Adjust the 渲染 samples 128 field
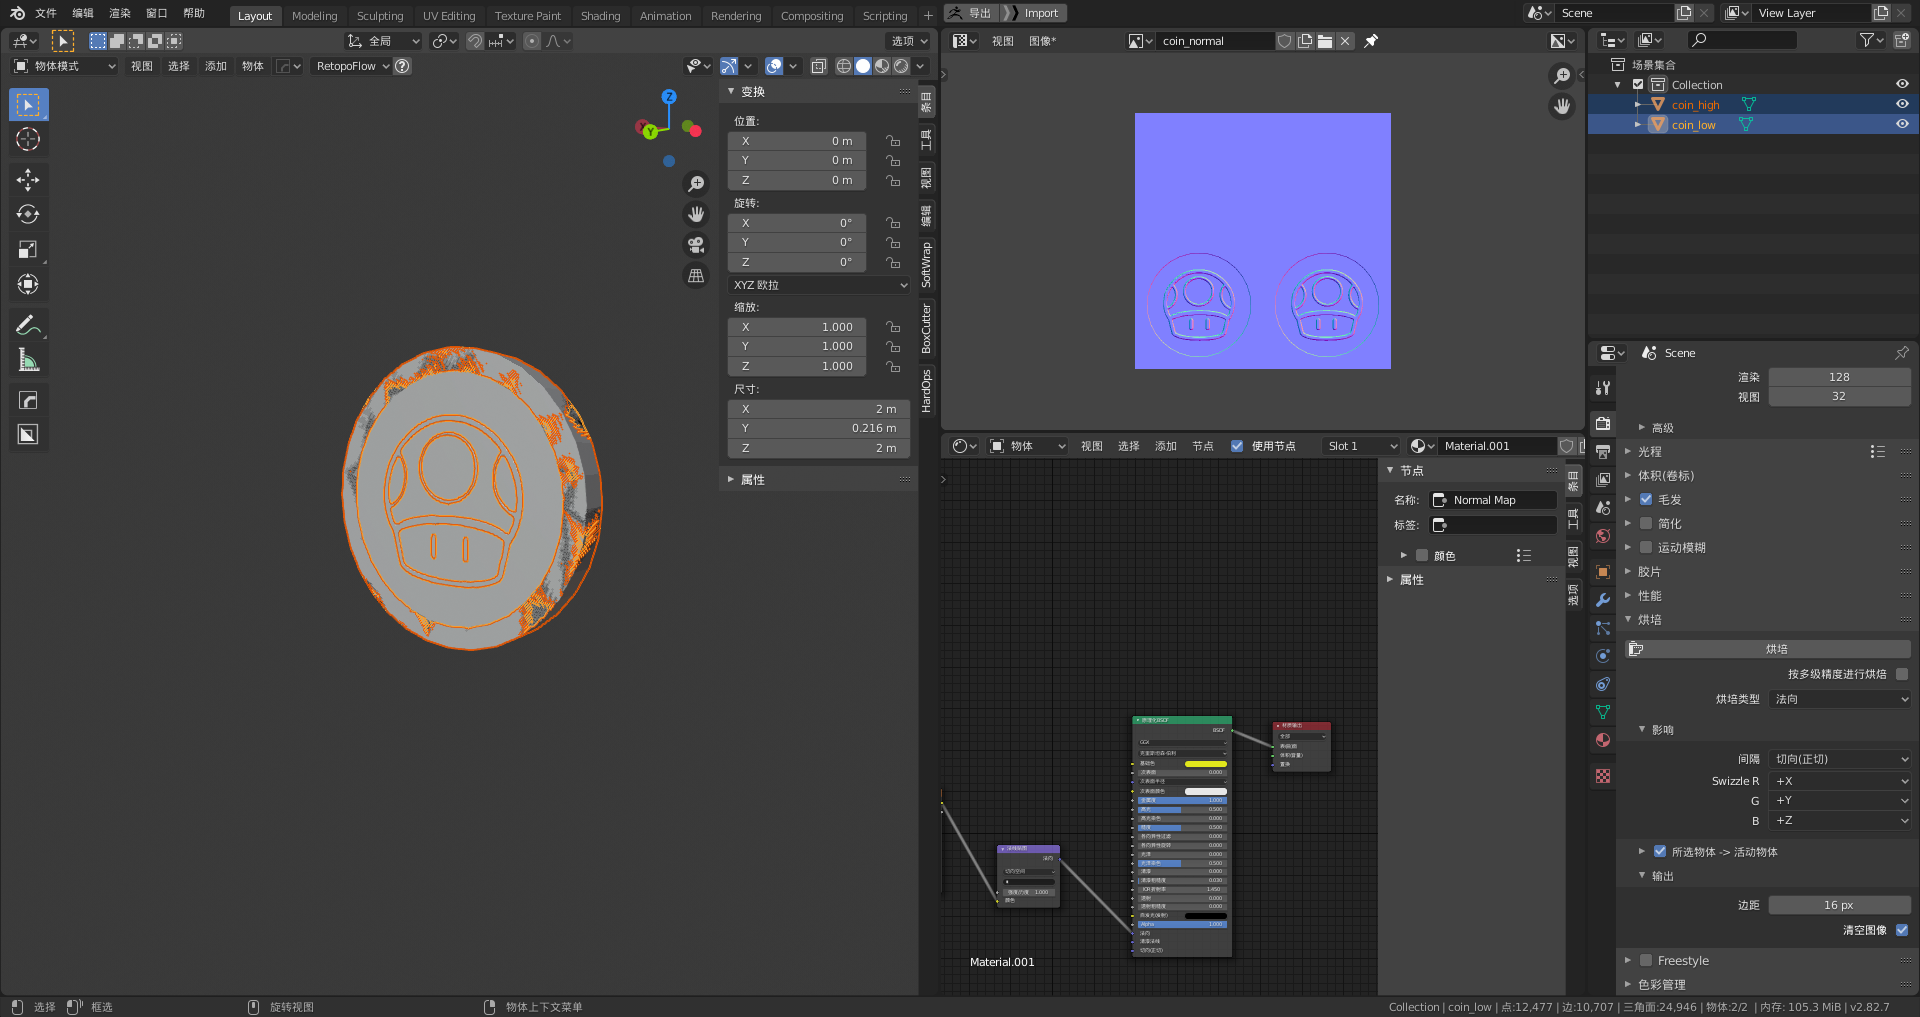The height and width of the screenshot is (1017, 1920). [x=1840, y=377]
